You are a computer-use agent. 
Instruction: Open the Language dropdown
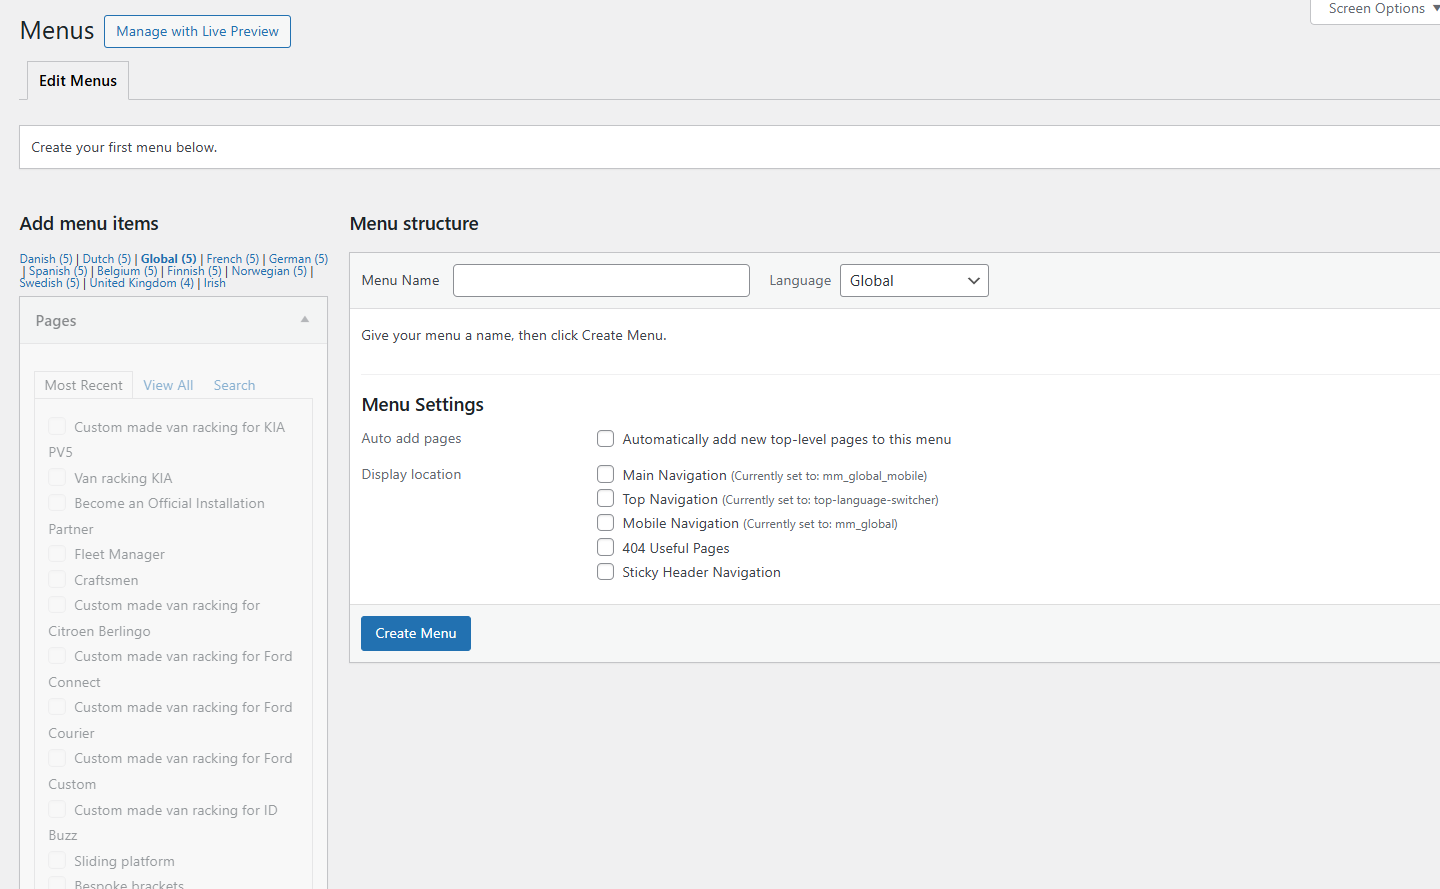coord(914,281)
